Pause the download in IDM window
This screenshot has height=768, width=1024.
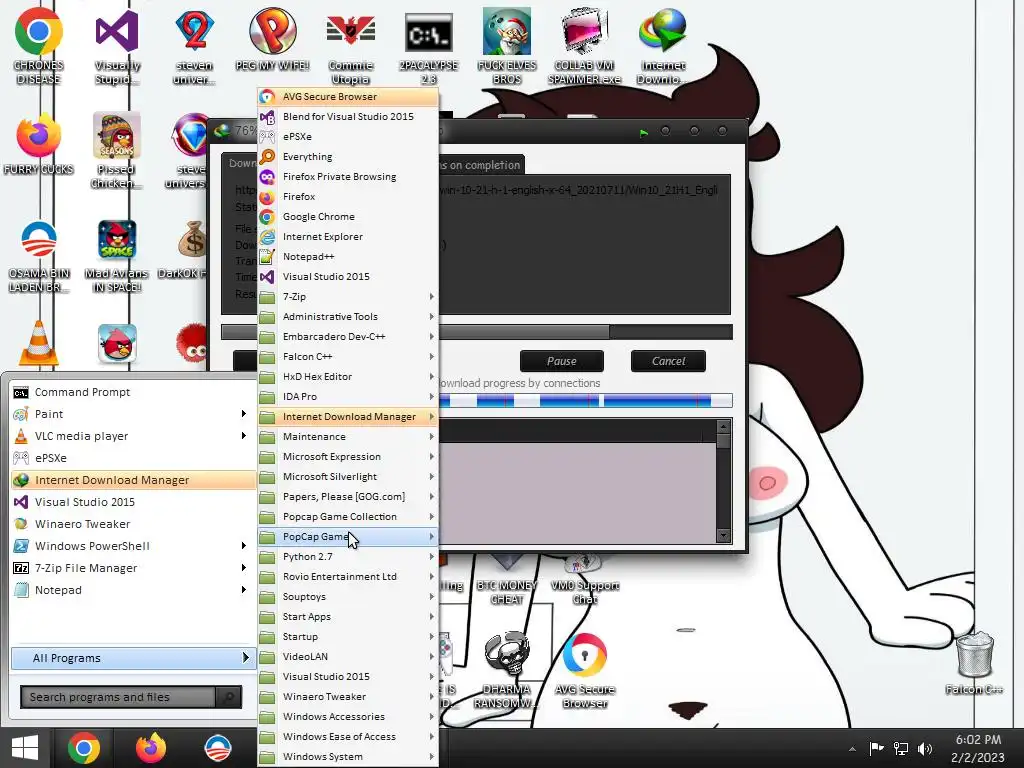pos(562,361)
